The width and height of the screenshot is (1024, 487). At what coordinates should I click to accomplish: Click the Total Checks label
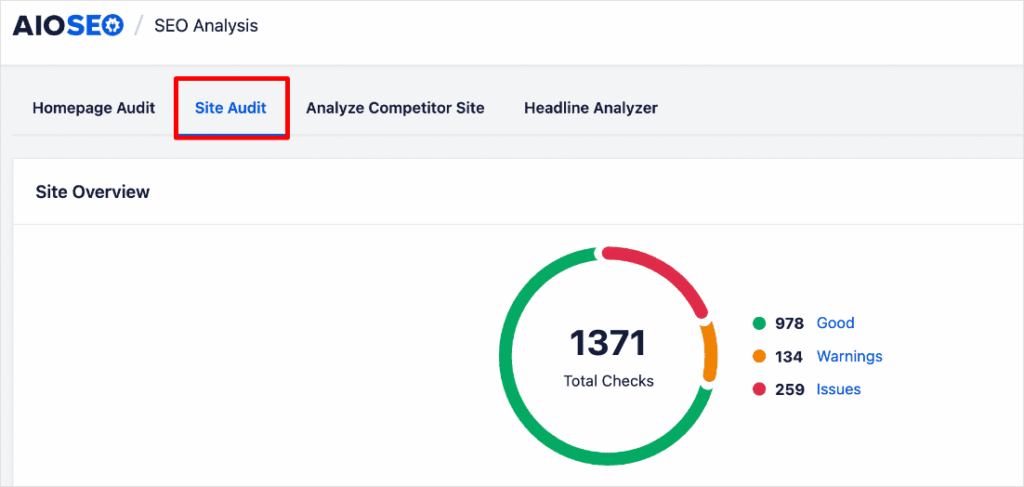click(609, 381)
